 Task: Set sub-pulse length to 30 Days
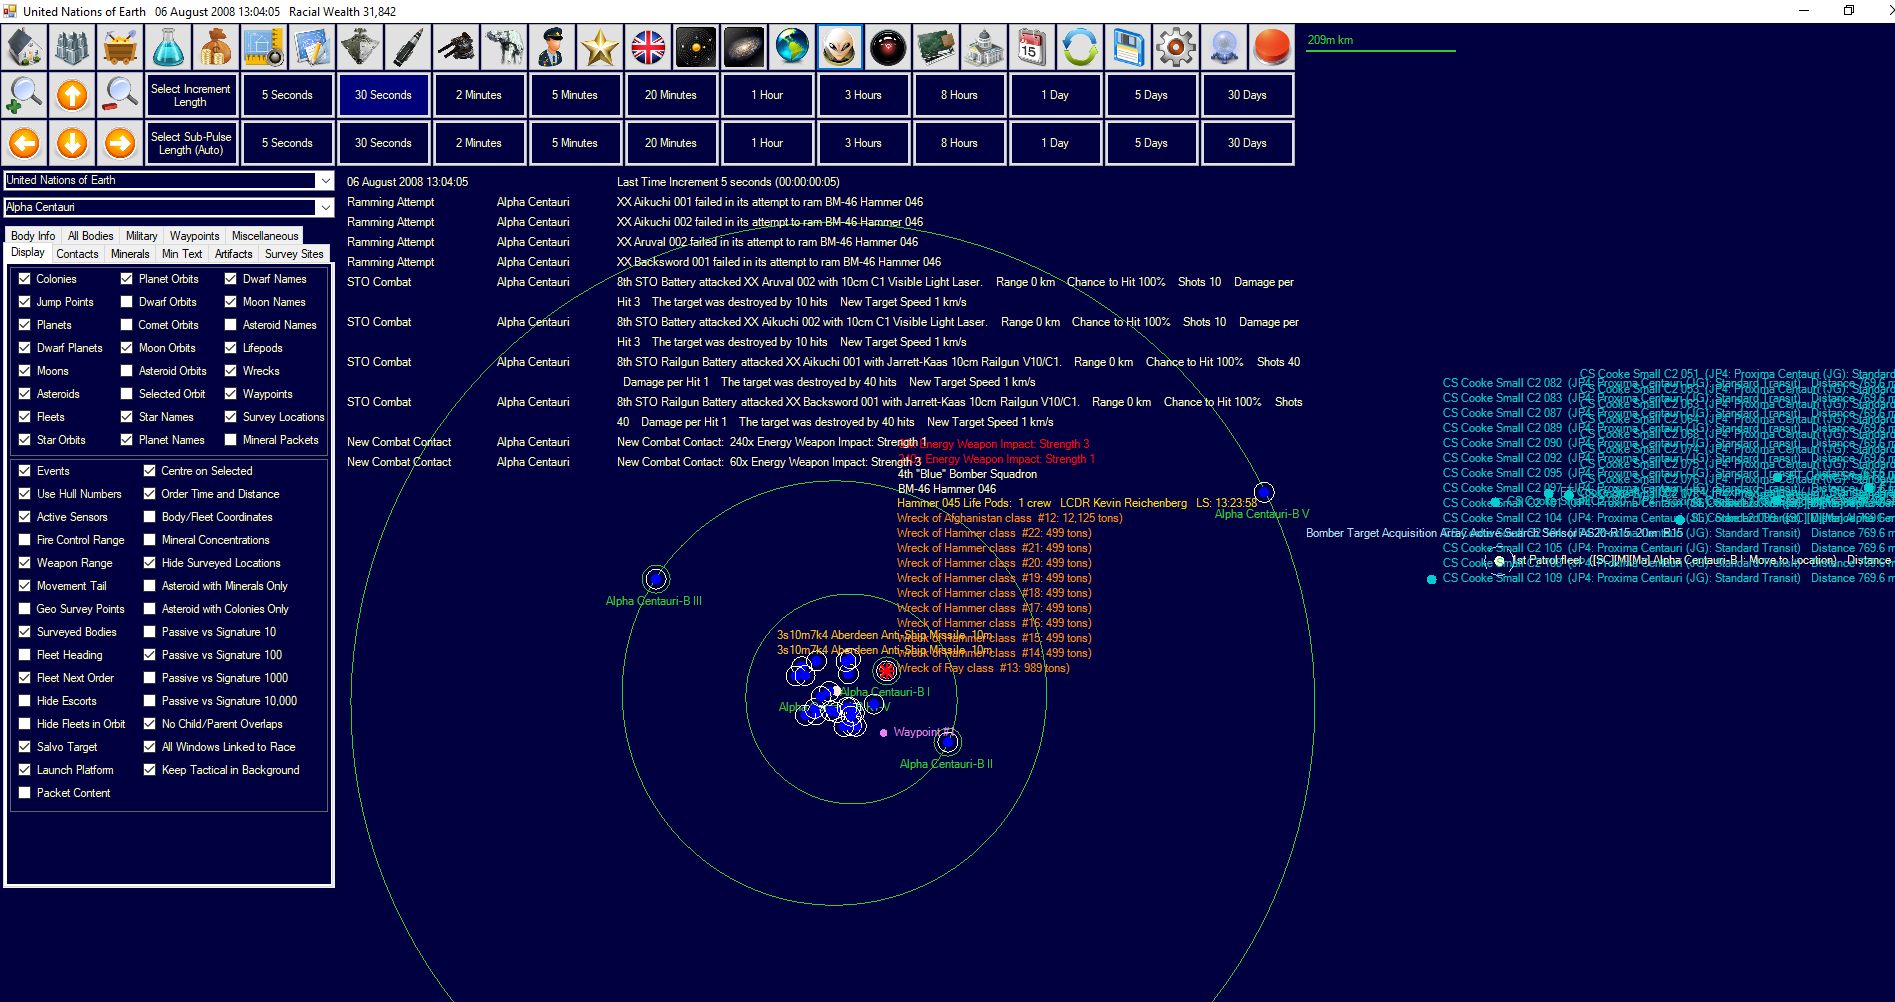pyautogui.click(x=1247, y=143)
